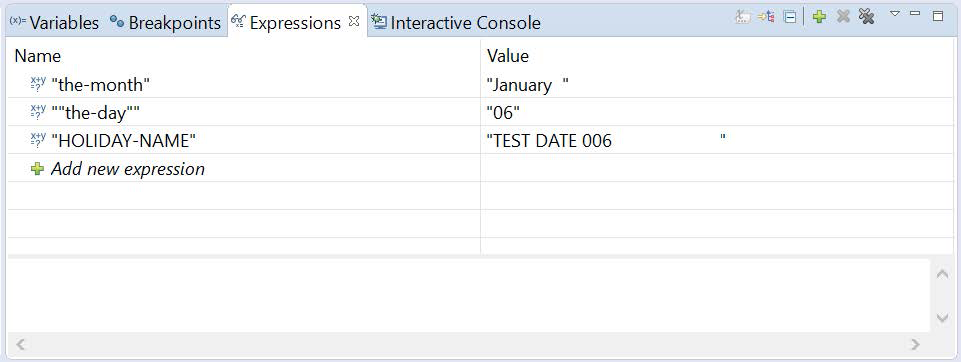Viewport: 961px width, 362px height.
Task: Create a new watch expression via green plus
Action: coord(819,17)
